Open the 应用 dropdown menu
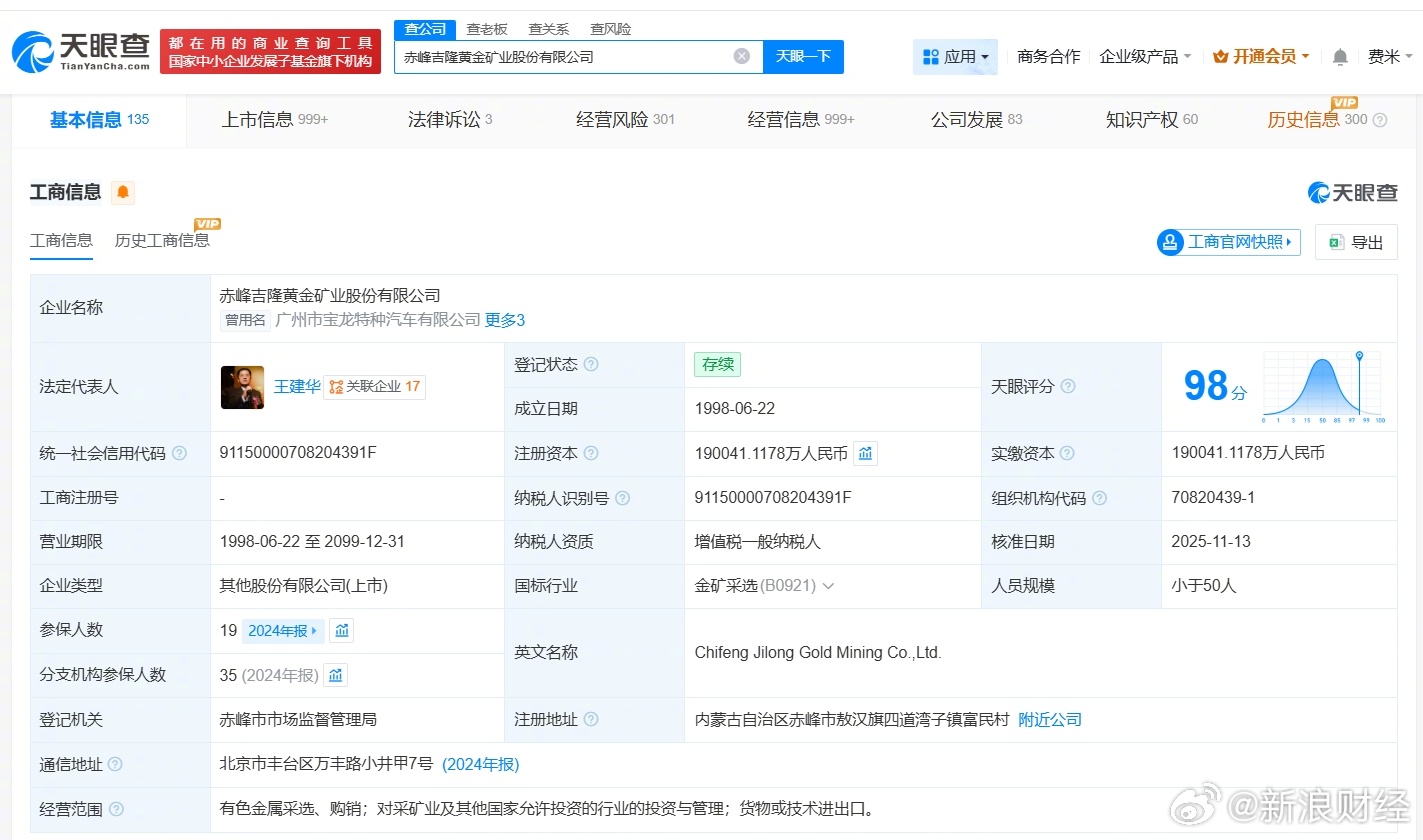1423x840 pixels. pyautogui.click(x=955, y=57)
